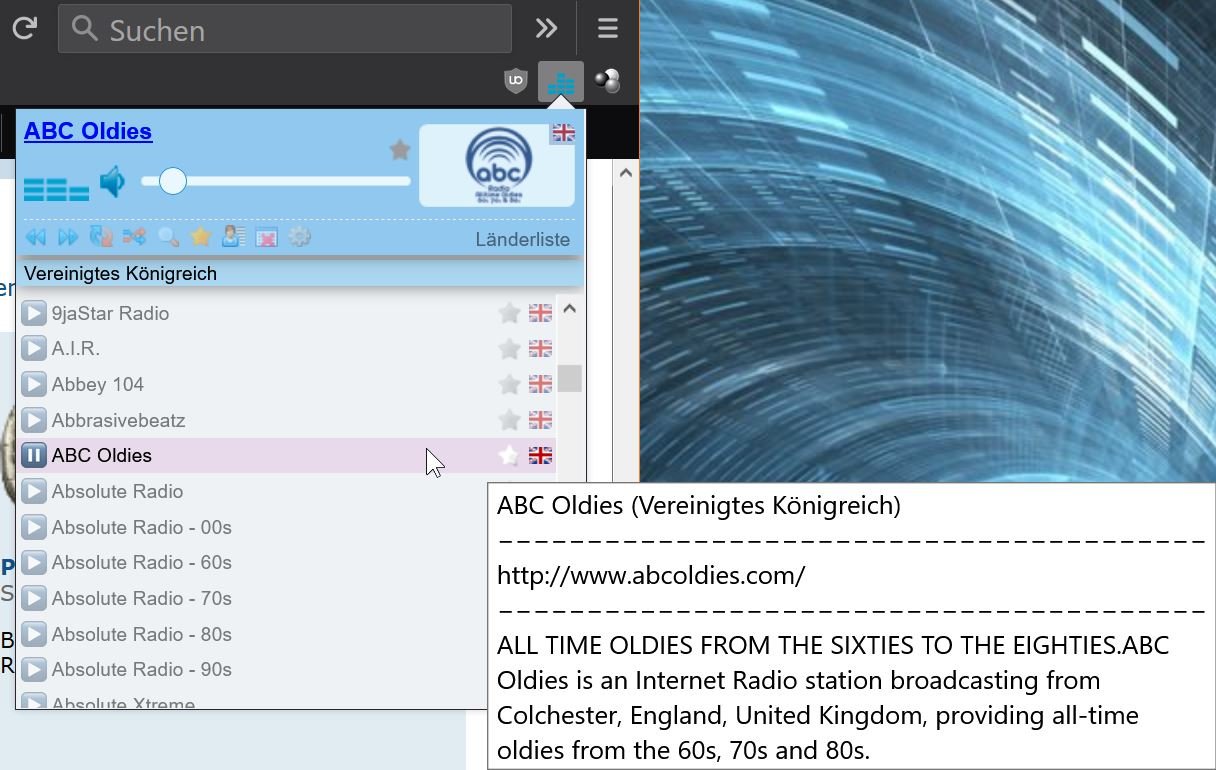Play Absolute Radio - 70s
Viewport: 1216px width, 770px height.
coord(34,598)
